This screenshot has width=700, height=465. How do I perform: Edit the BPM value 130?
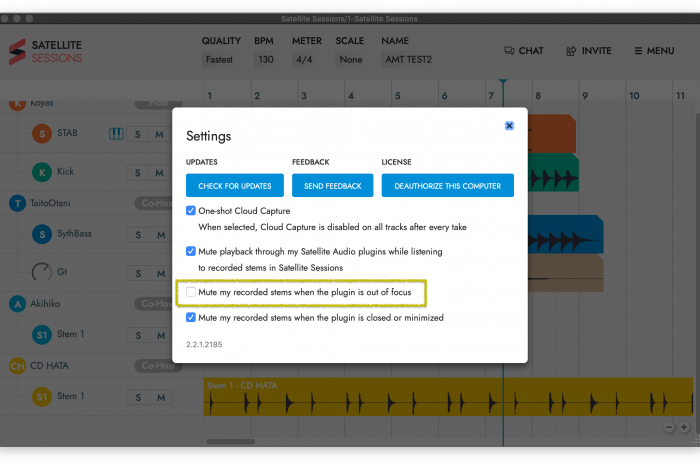tap(266, 59)
